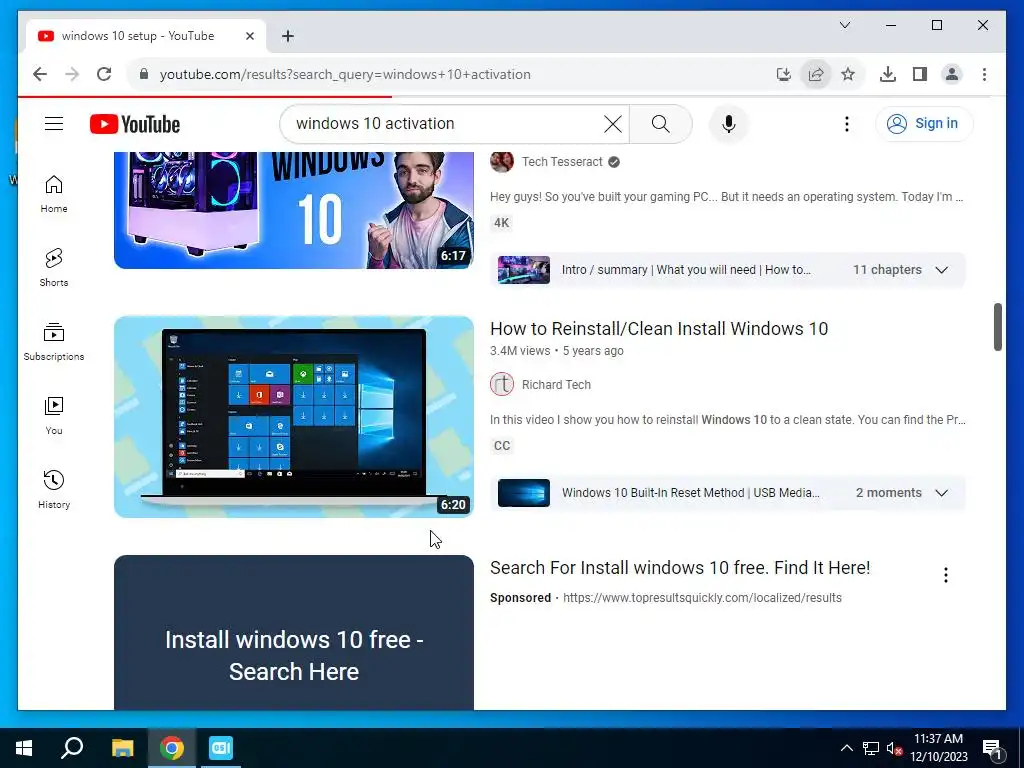Open the sponsored ad's three-dot options

946,575
